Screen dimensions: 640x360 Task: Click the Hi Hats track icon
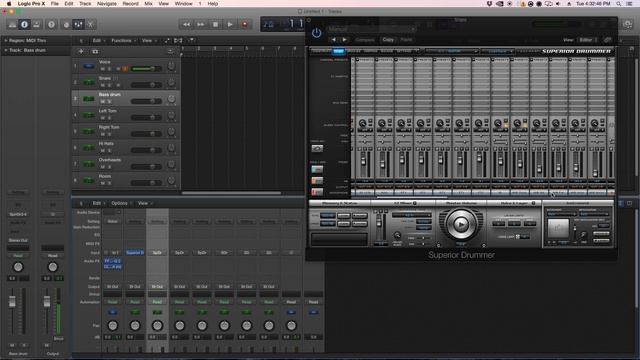click(89, 148)
